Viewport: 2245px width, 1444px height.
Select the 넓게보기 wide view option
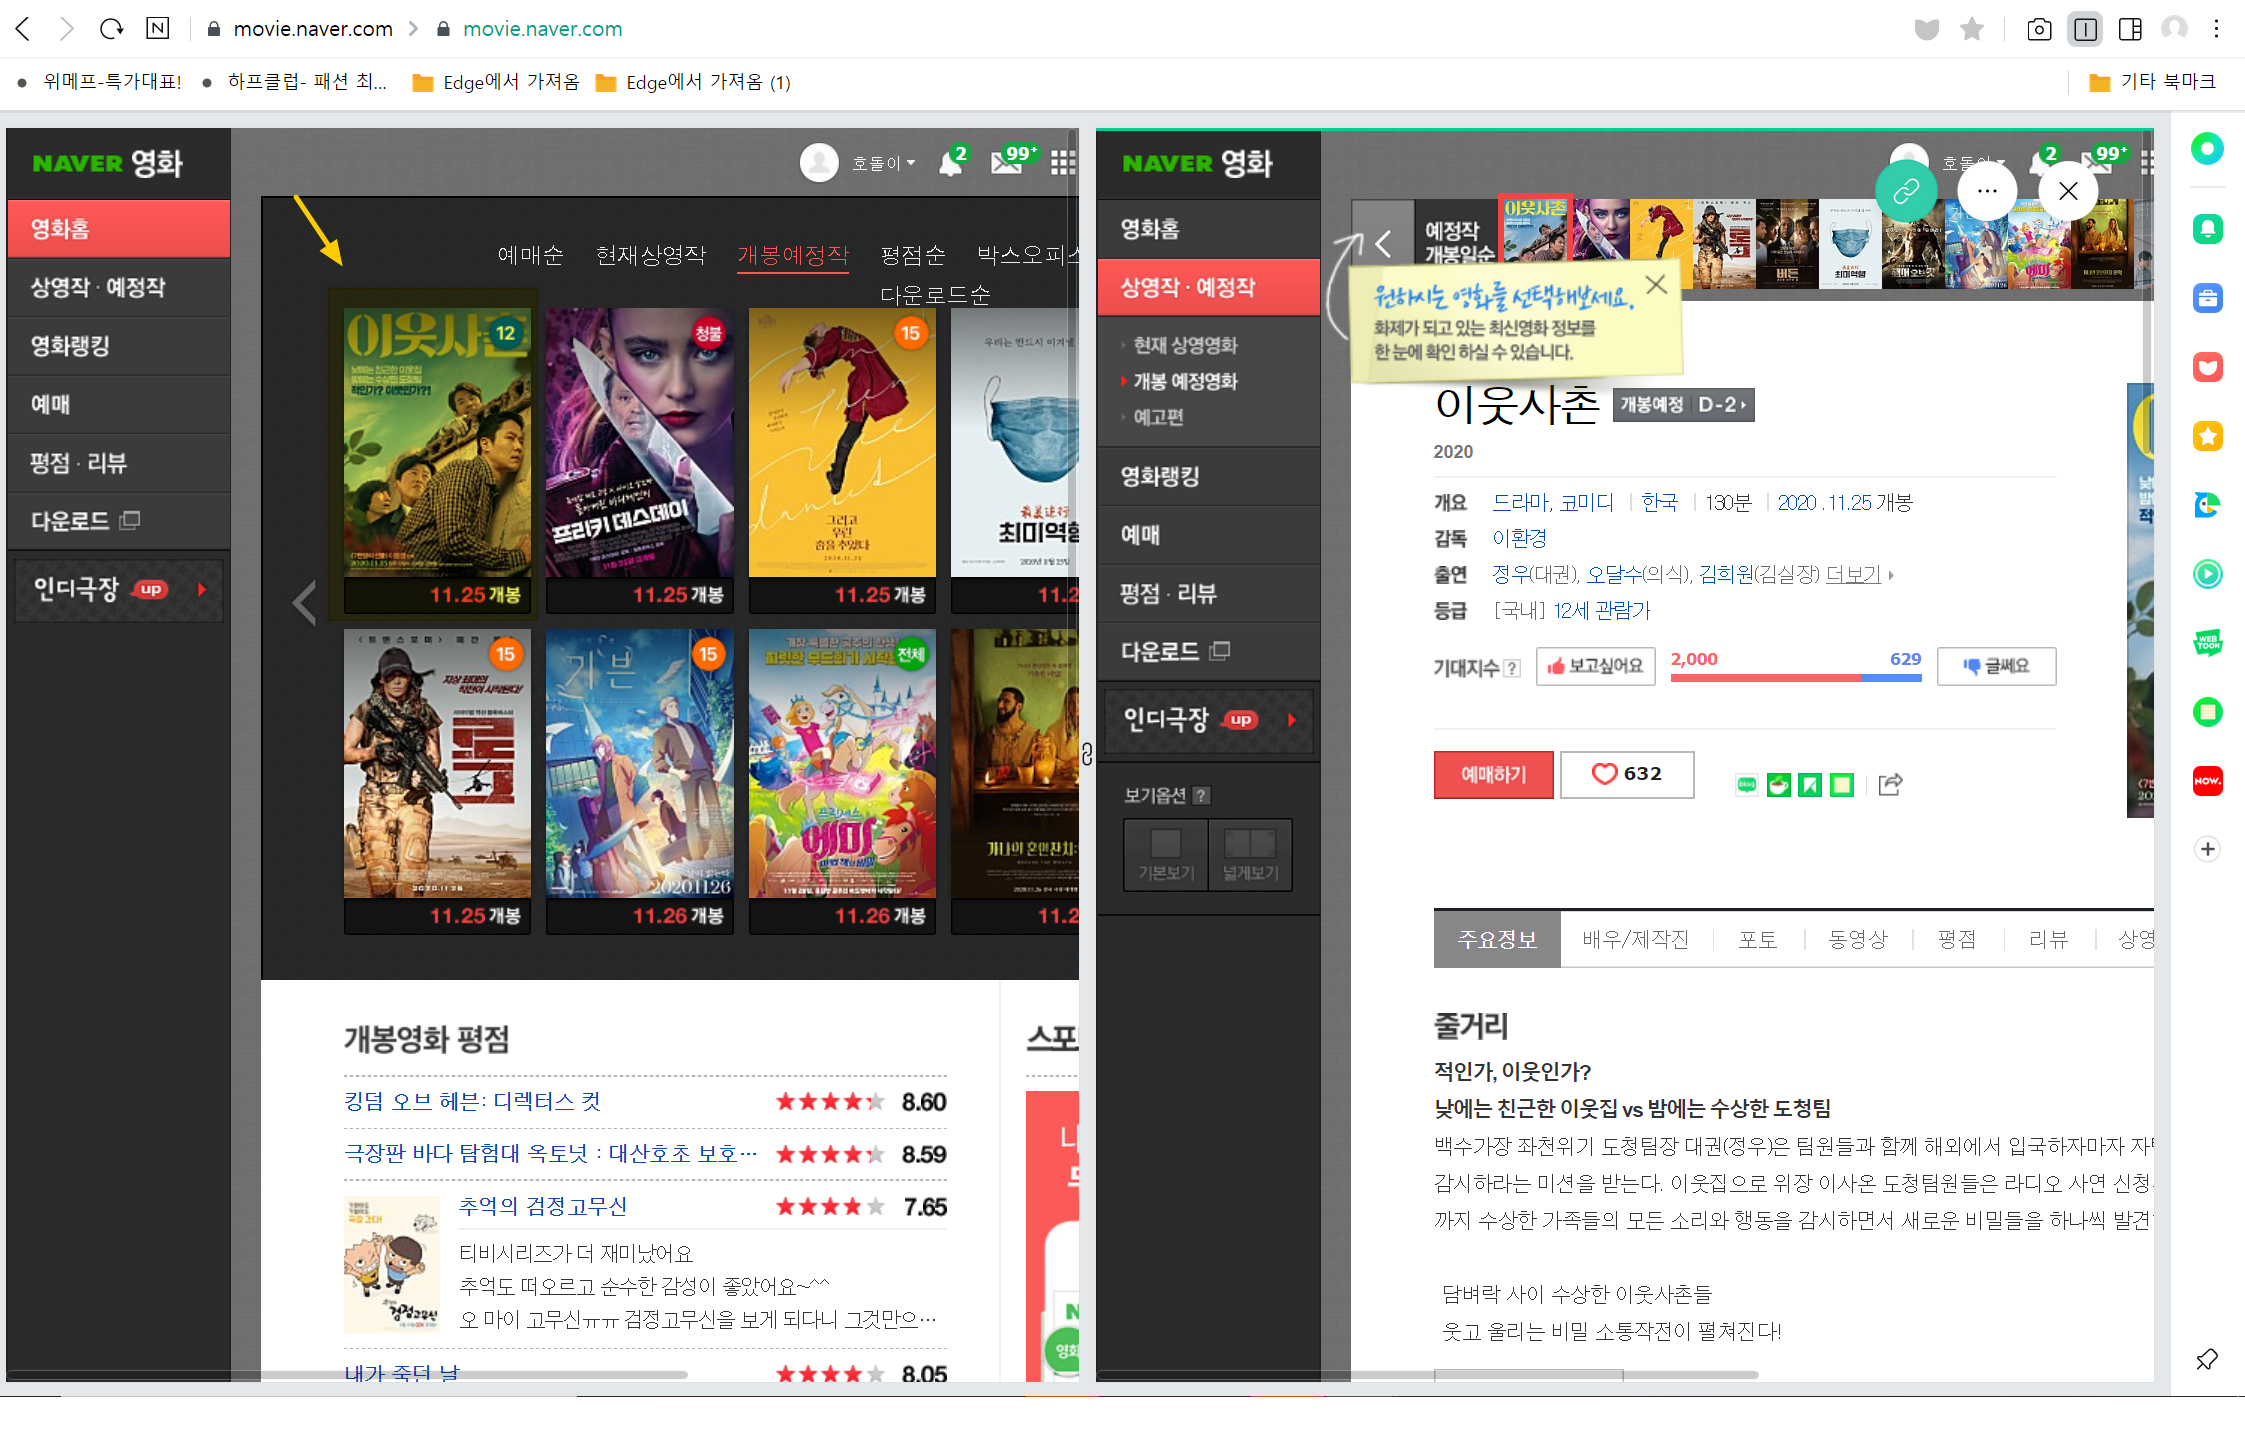coord(1250,855)
